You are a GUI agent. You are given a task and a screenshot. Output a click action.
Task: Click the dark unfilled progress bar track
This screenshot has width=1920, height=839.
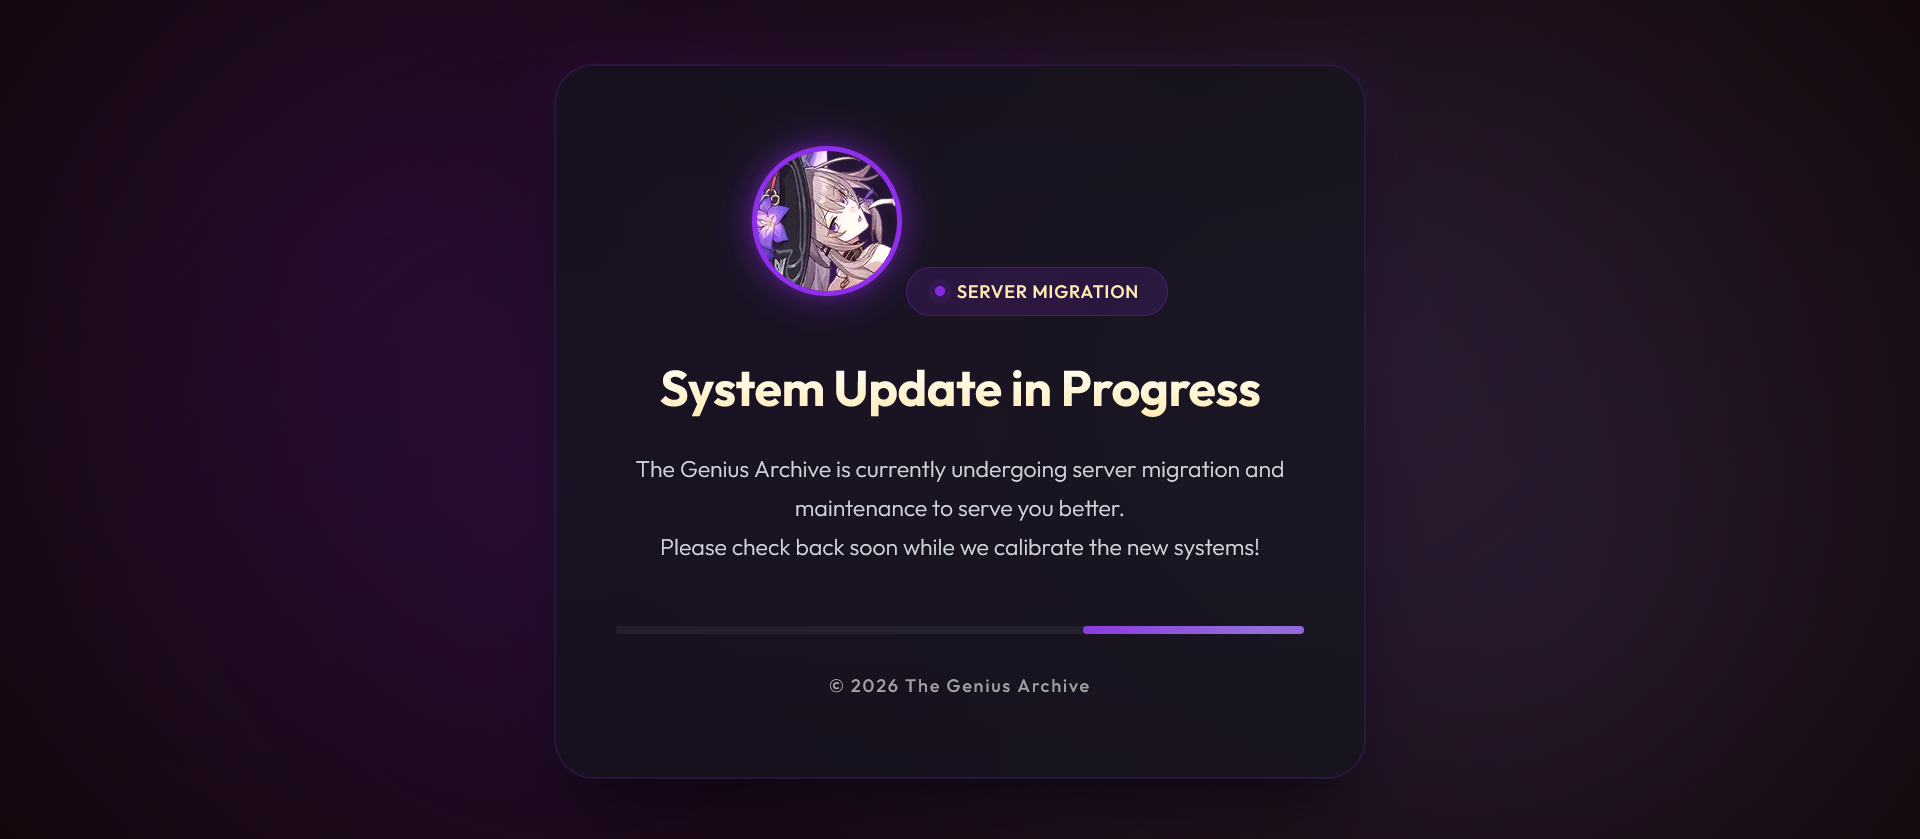pos(849,630)
